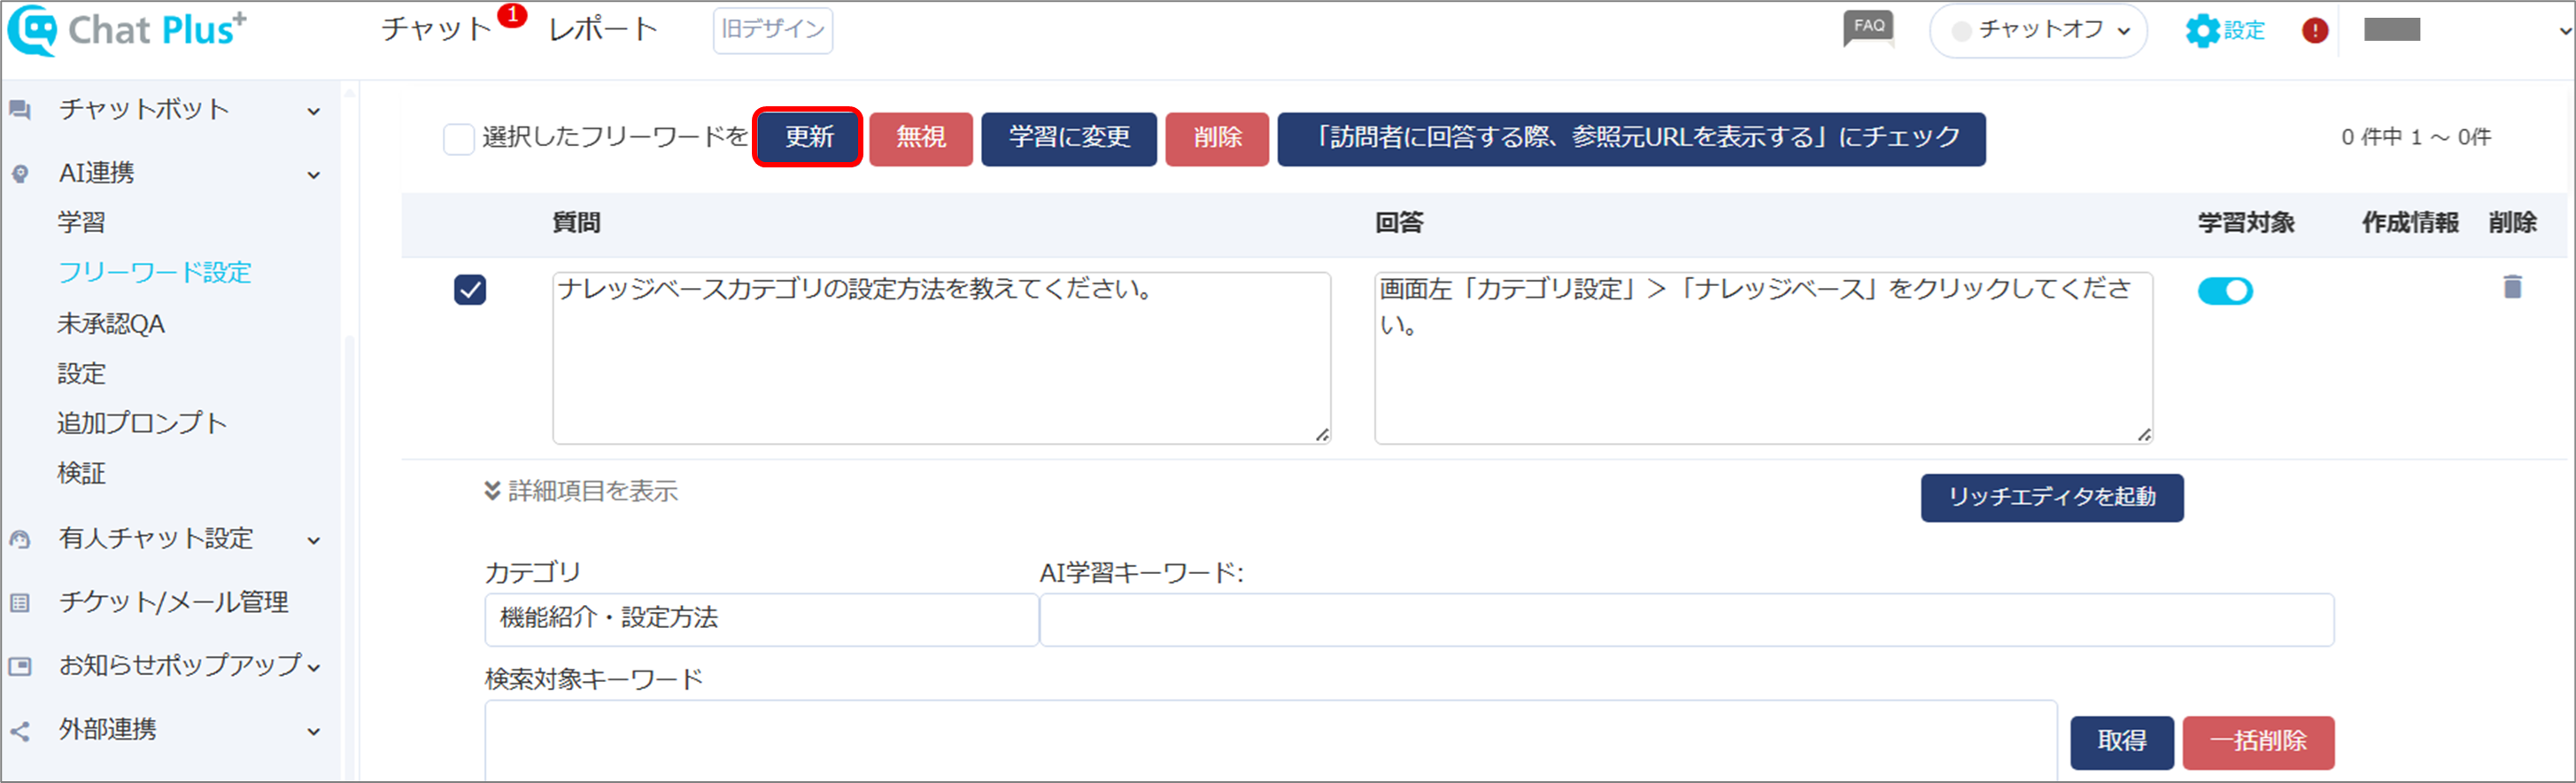Screen dimensions: 2576x783
Task: Expand the お知らせポップアップ menu
Action: (x=314, y=667)
